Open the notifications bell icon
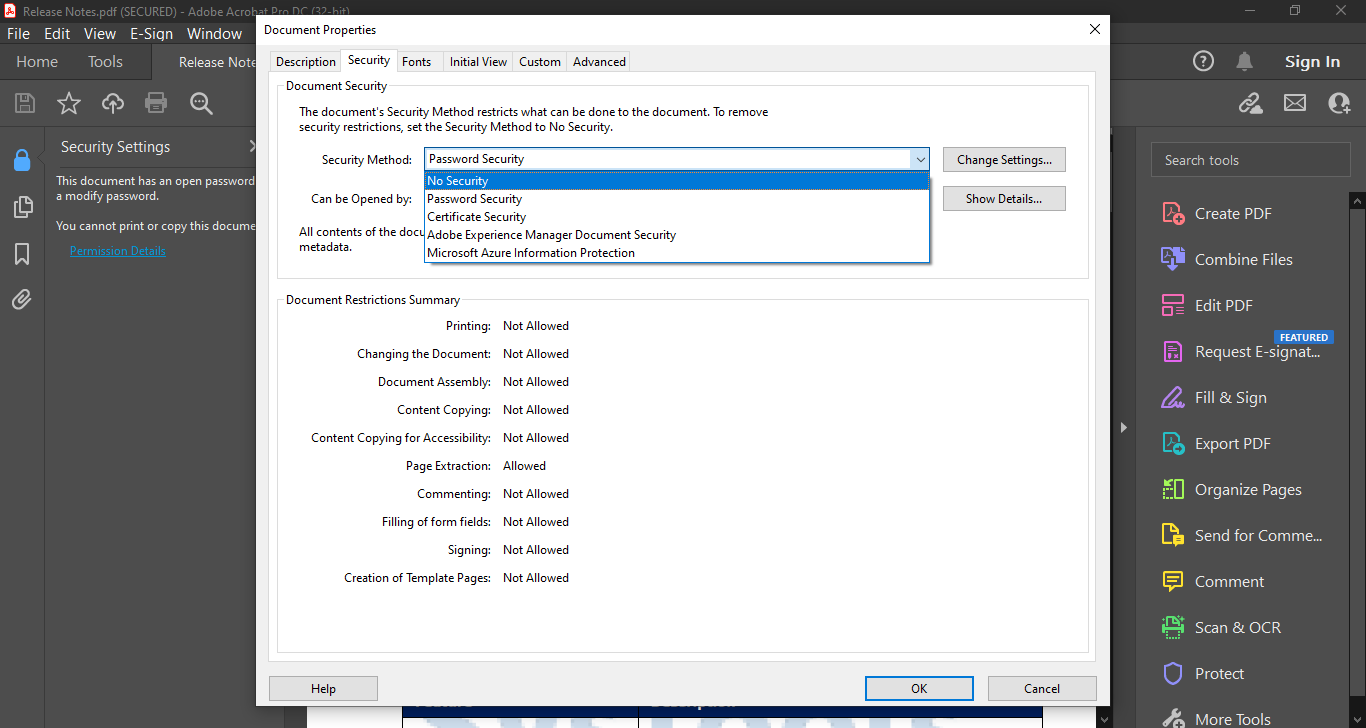1366x728 pixels. click(1244, 61)
